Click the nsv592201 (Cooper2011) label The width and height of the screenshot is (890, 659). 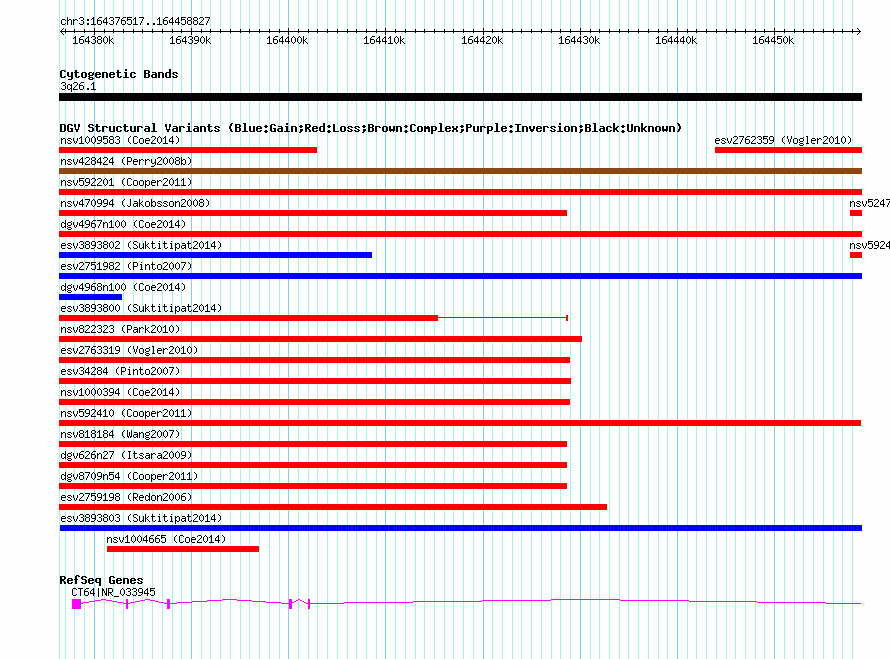pos(126,182)
